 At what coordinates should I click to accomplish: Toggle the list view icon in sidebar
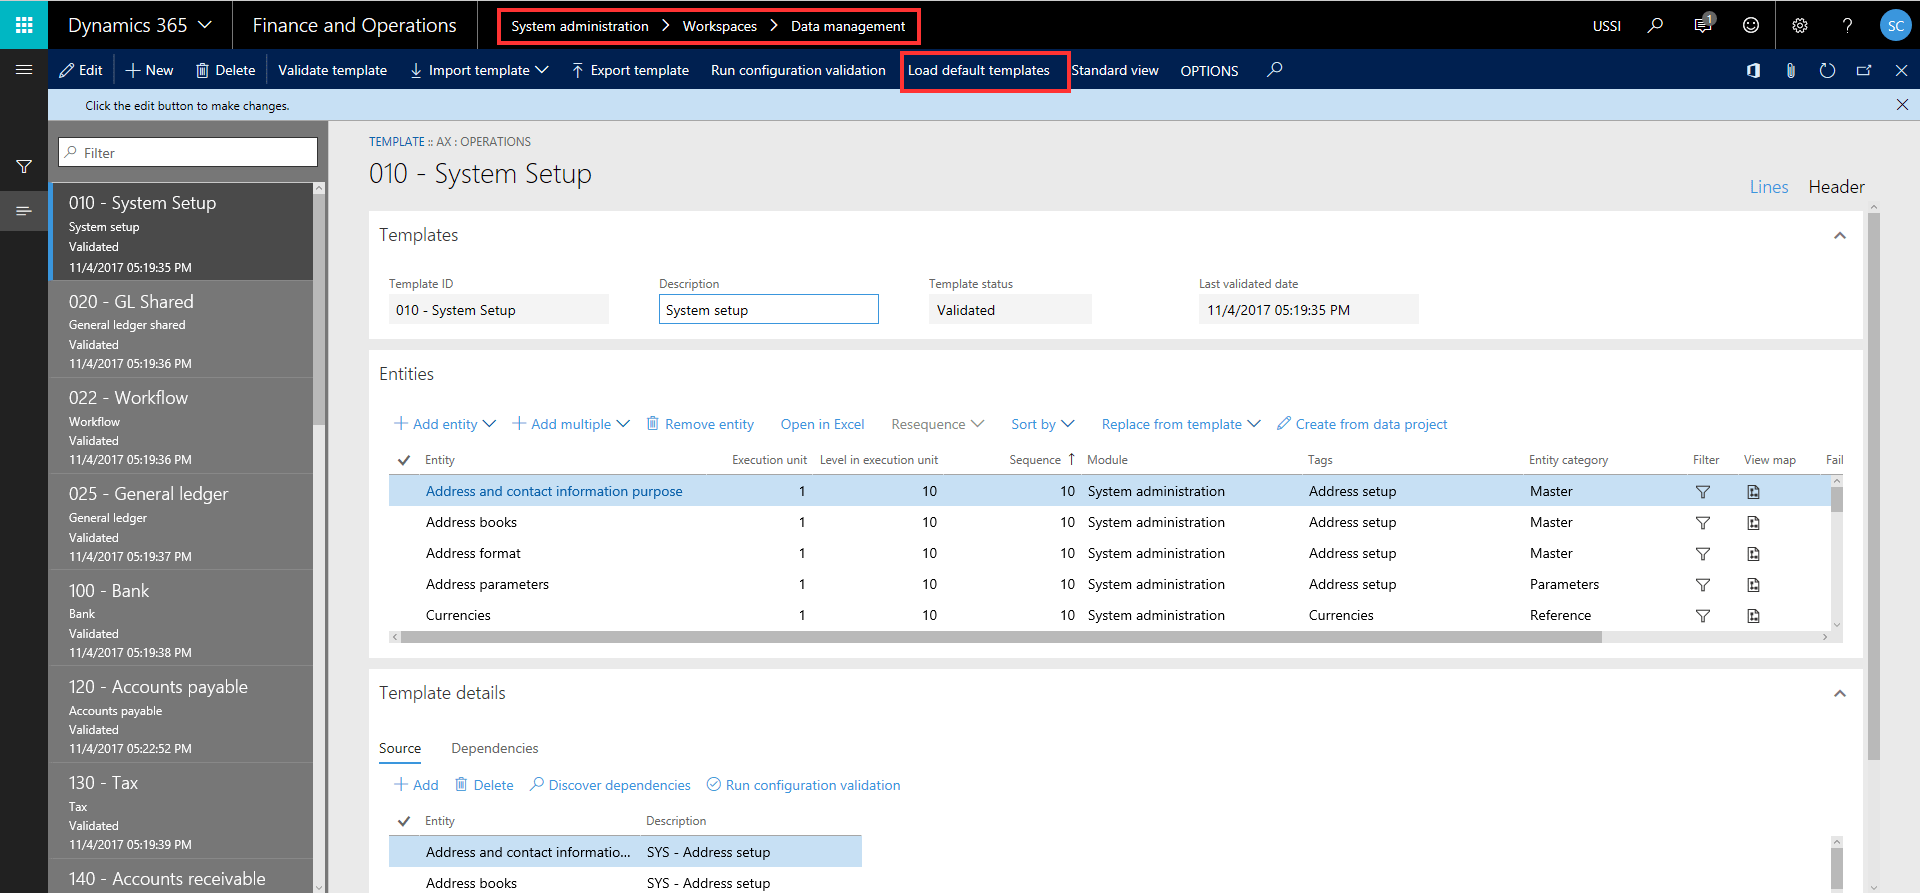coord(24,211)
